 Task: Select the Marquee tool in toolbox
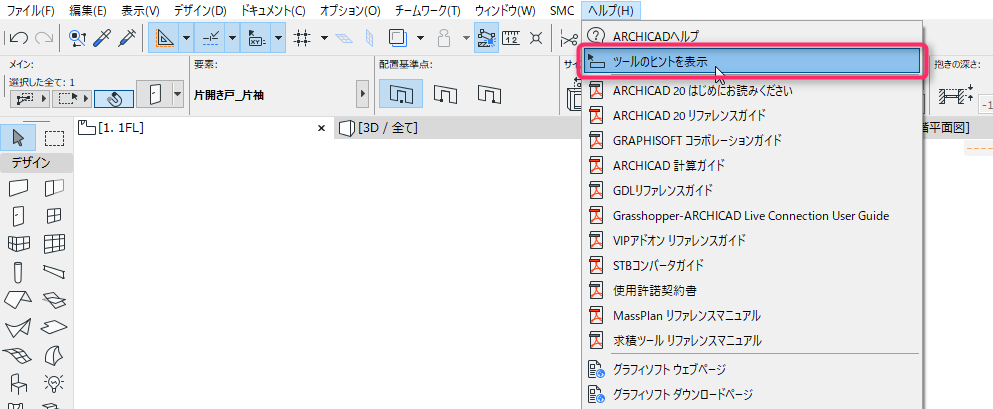(54, 138)
